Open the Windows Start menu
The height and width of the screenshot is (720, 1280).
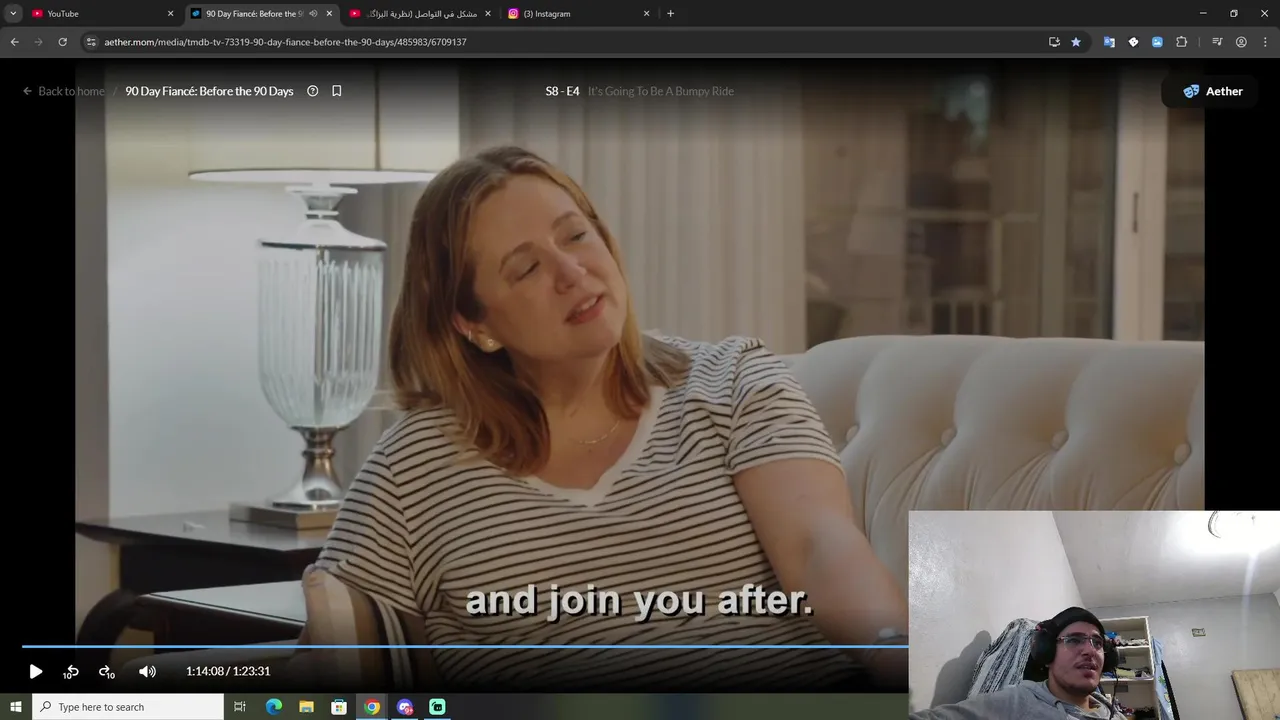tap(16, 707)
